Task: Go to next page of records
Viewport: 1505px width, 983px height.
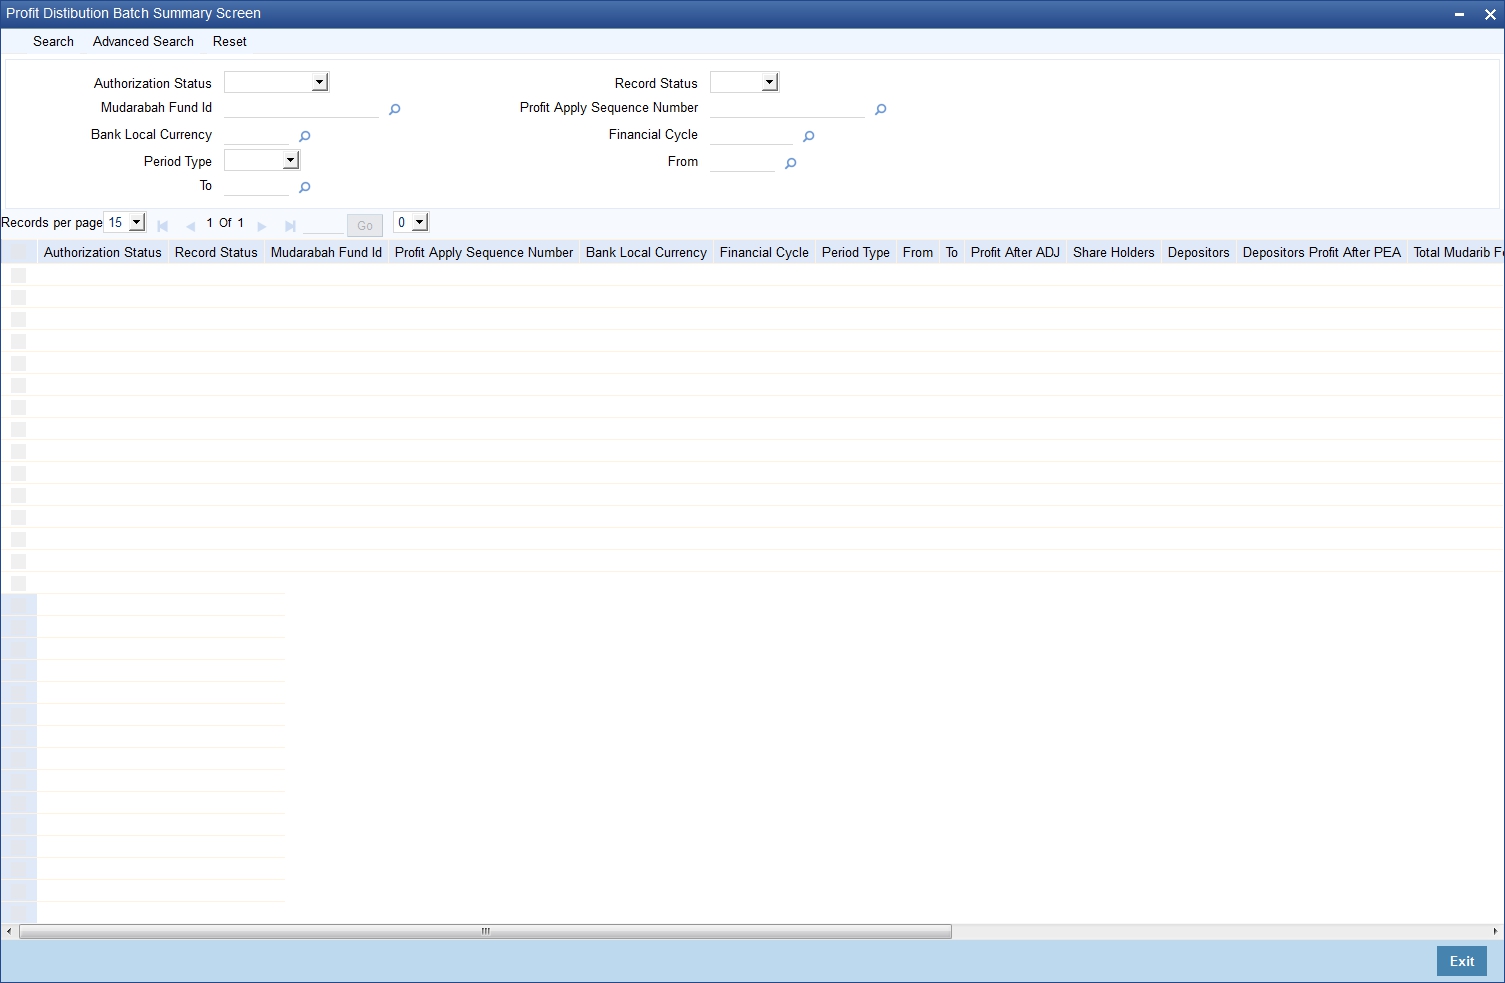Action: pos(262,226)
